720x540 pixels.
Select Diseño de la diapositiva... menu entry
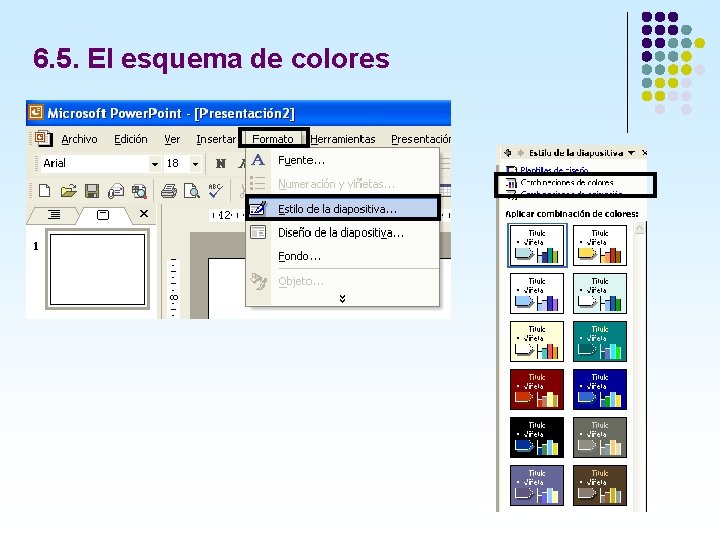[343, 233]
